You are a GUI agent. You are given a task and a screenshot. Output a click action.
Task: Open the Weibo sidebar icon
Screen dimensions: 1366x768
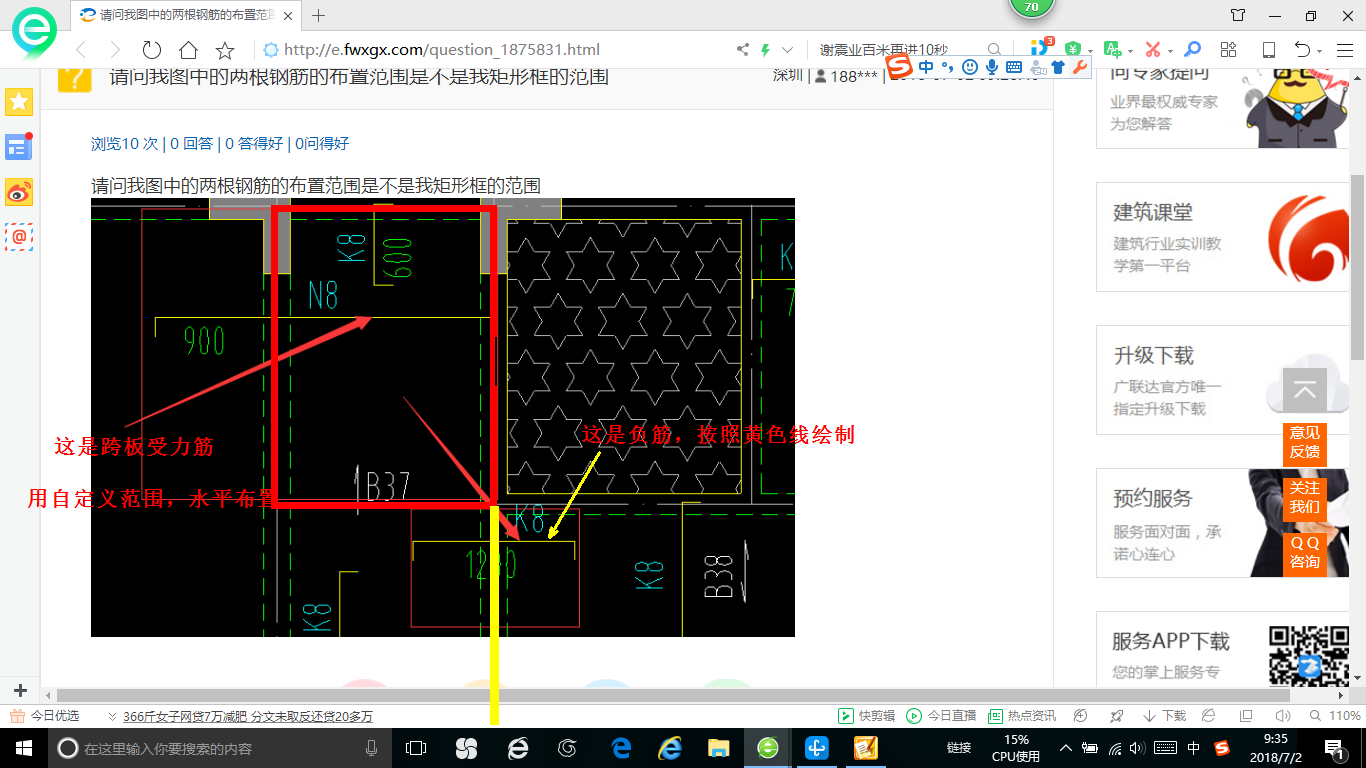coord(19,191)
